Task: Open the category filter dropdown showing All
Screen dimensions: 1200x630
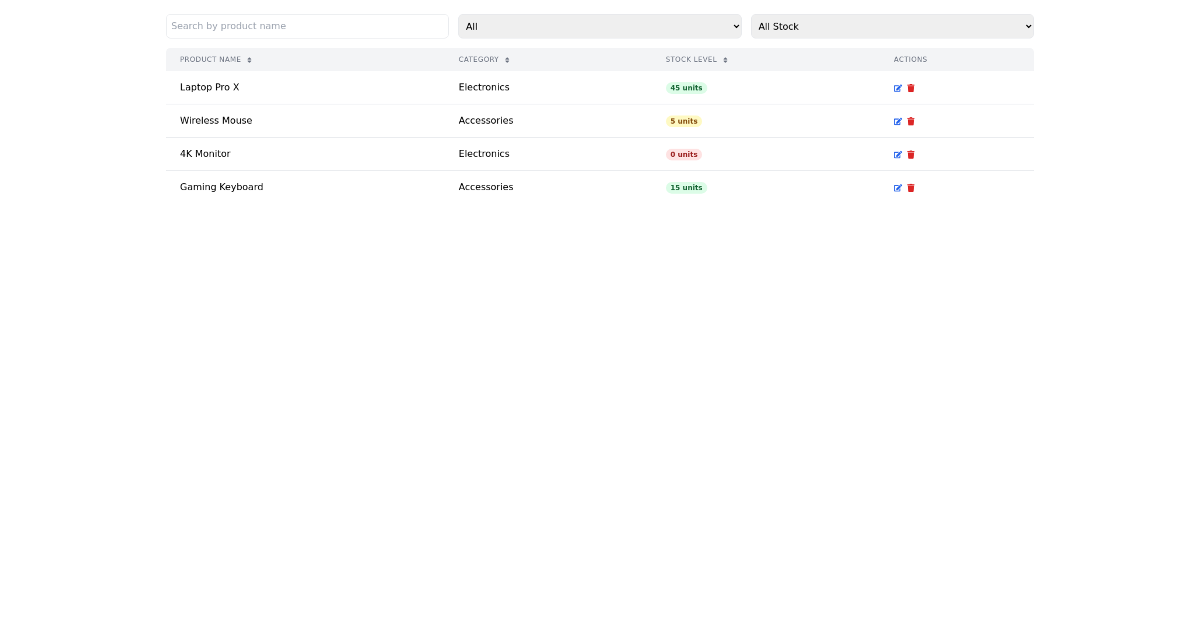Action: (600, 26)
